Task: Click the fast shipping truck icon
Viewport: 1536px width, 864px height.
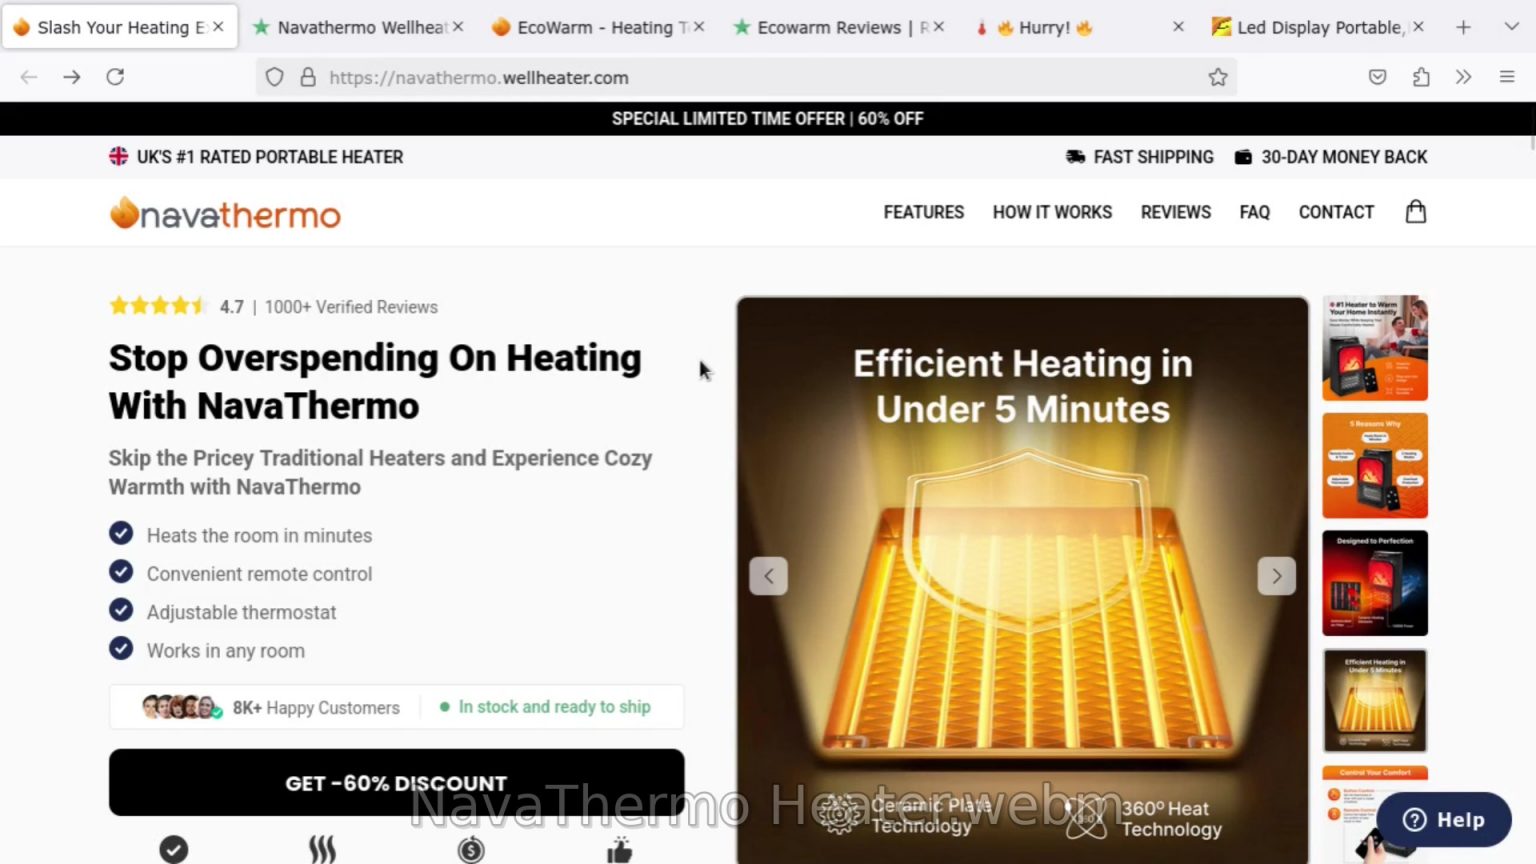Action: pos(1076,157)
